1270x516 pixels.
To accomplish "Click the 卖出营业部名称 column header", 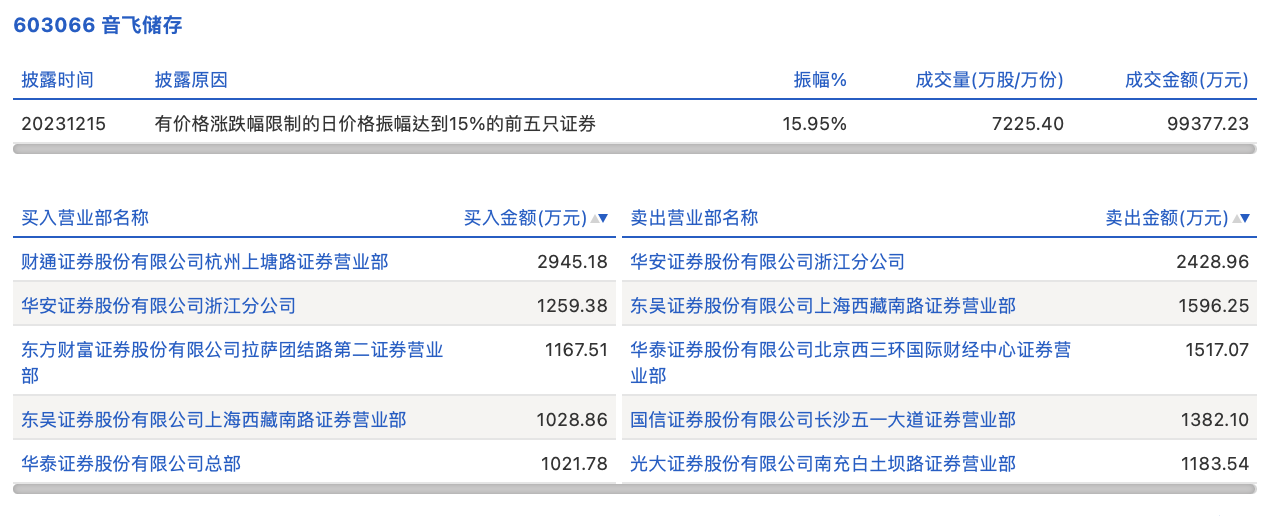I will [x=694, y=218].
